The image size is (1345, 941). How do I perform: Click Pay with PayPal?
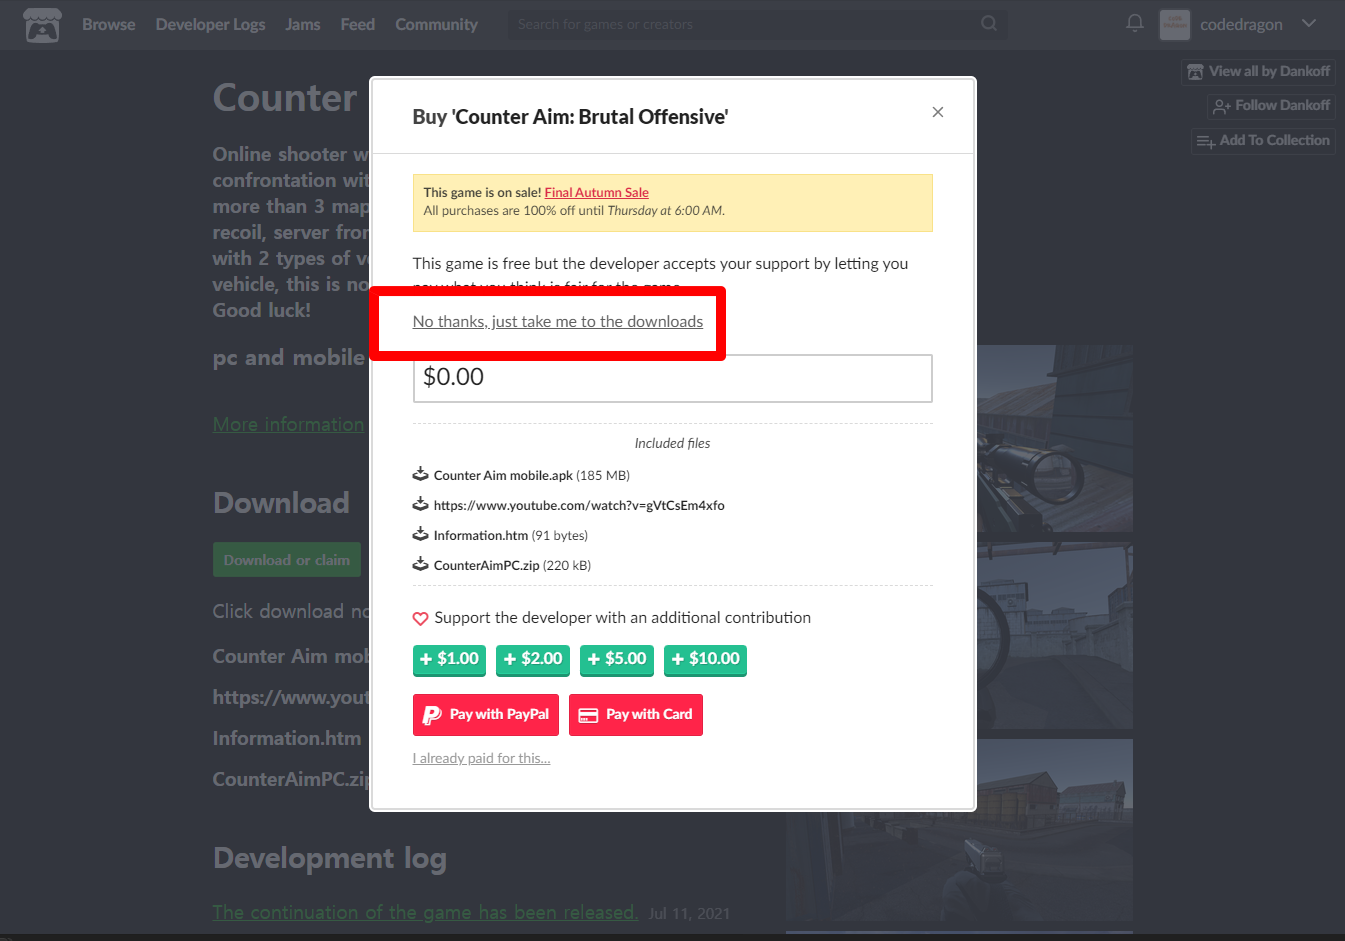tap(486, 715)
